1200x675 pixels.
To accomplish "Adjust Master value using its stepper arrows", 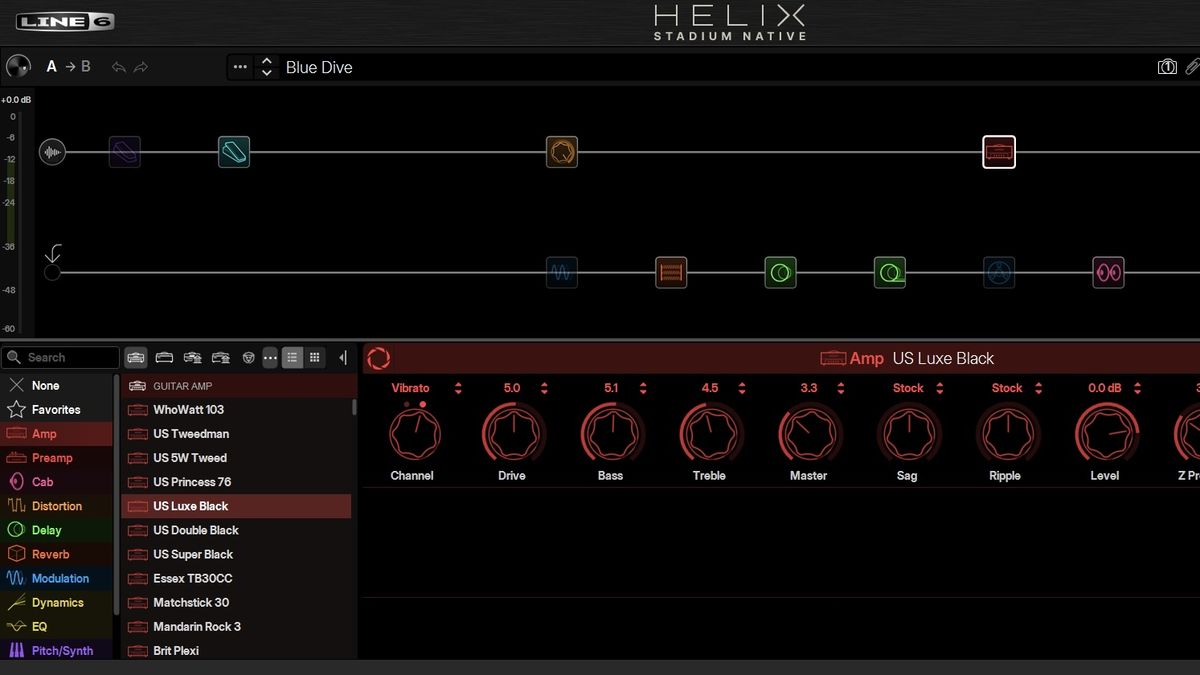I will [x=841, y=388].
